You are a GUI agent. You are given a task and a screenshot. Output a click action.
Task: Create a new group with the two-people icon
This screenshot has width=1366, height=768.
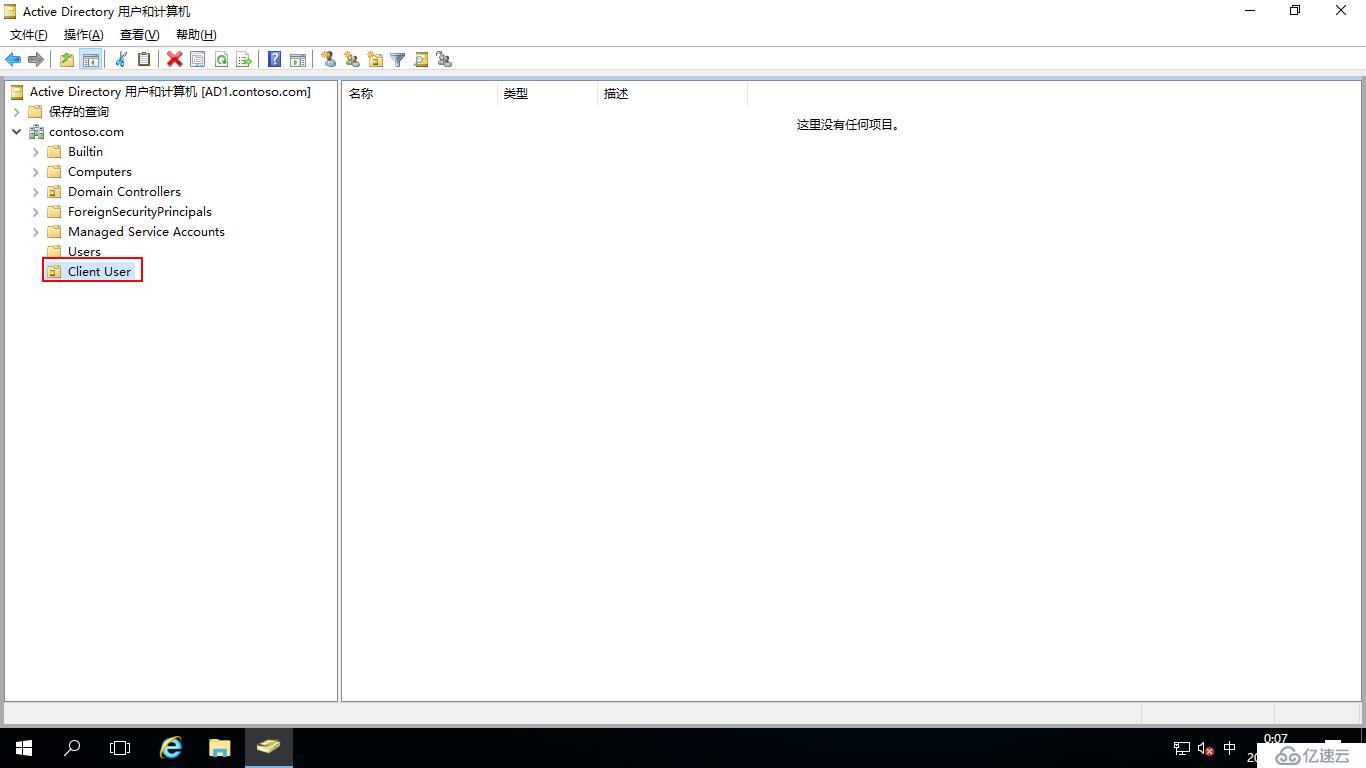tap(352, 60)
